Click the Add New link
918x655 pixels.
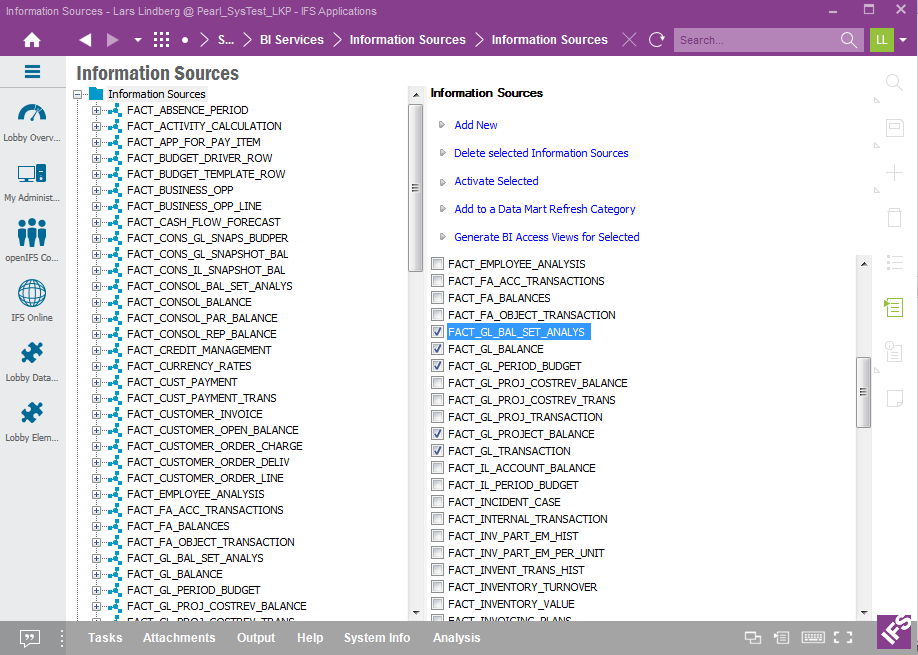[476, 125]
